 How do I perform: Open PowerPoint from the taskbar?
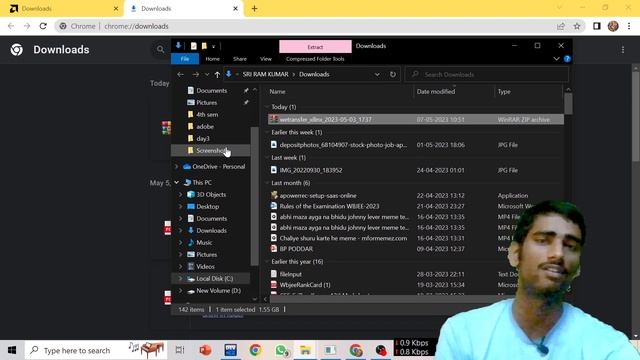coord(205,350)
